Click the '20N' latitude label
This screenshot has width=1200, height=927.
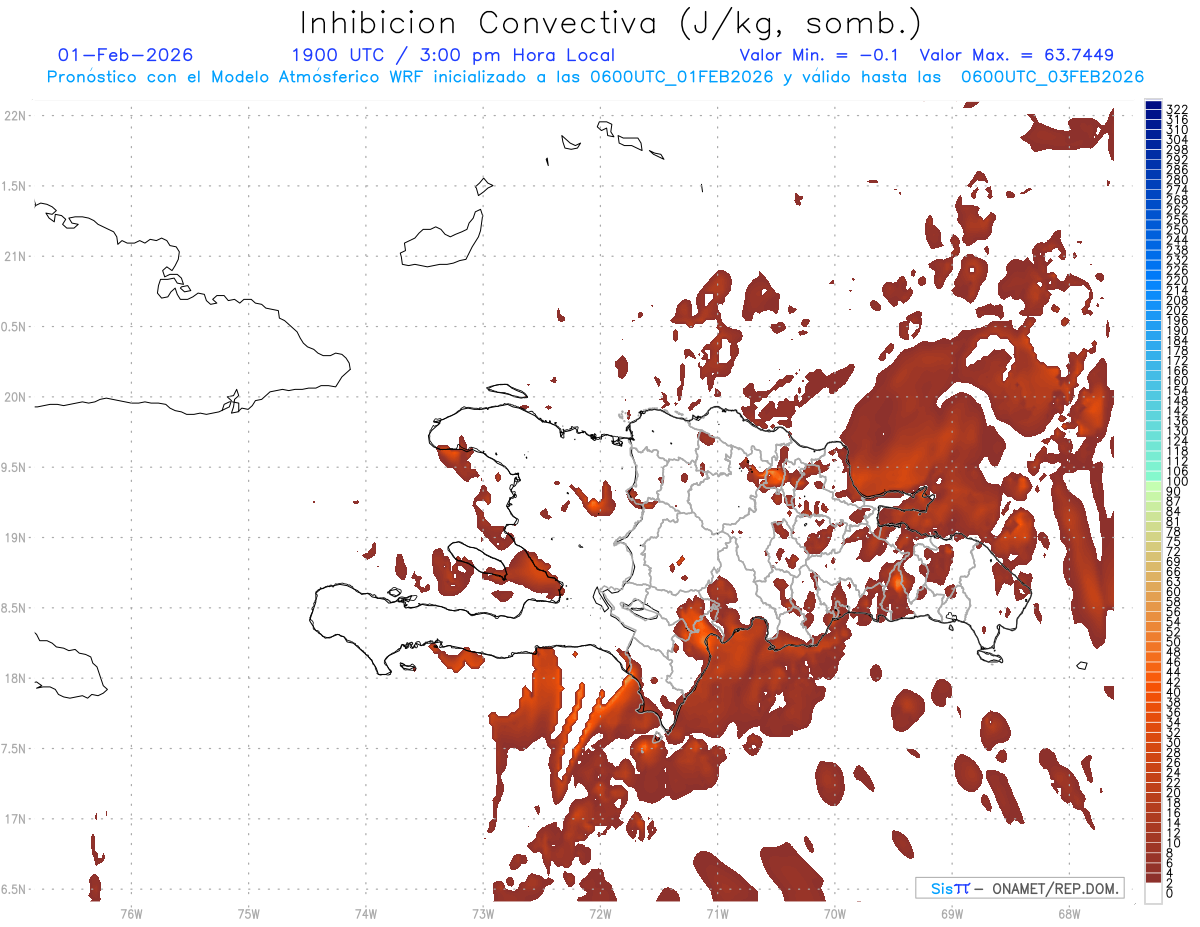(x=15, y=397)
